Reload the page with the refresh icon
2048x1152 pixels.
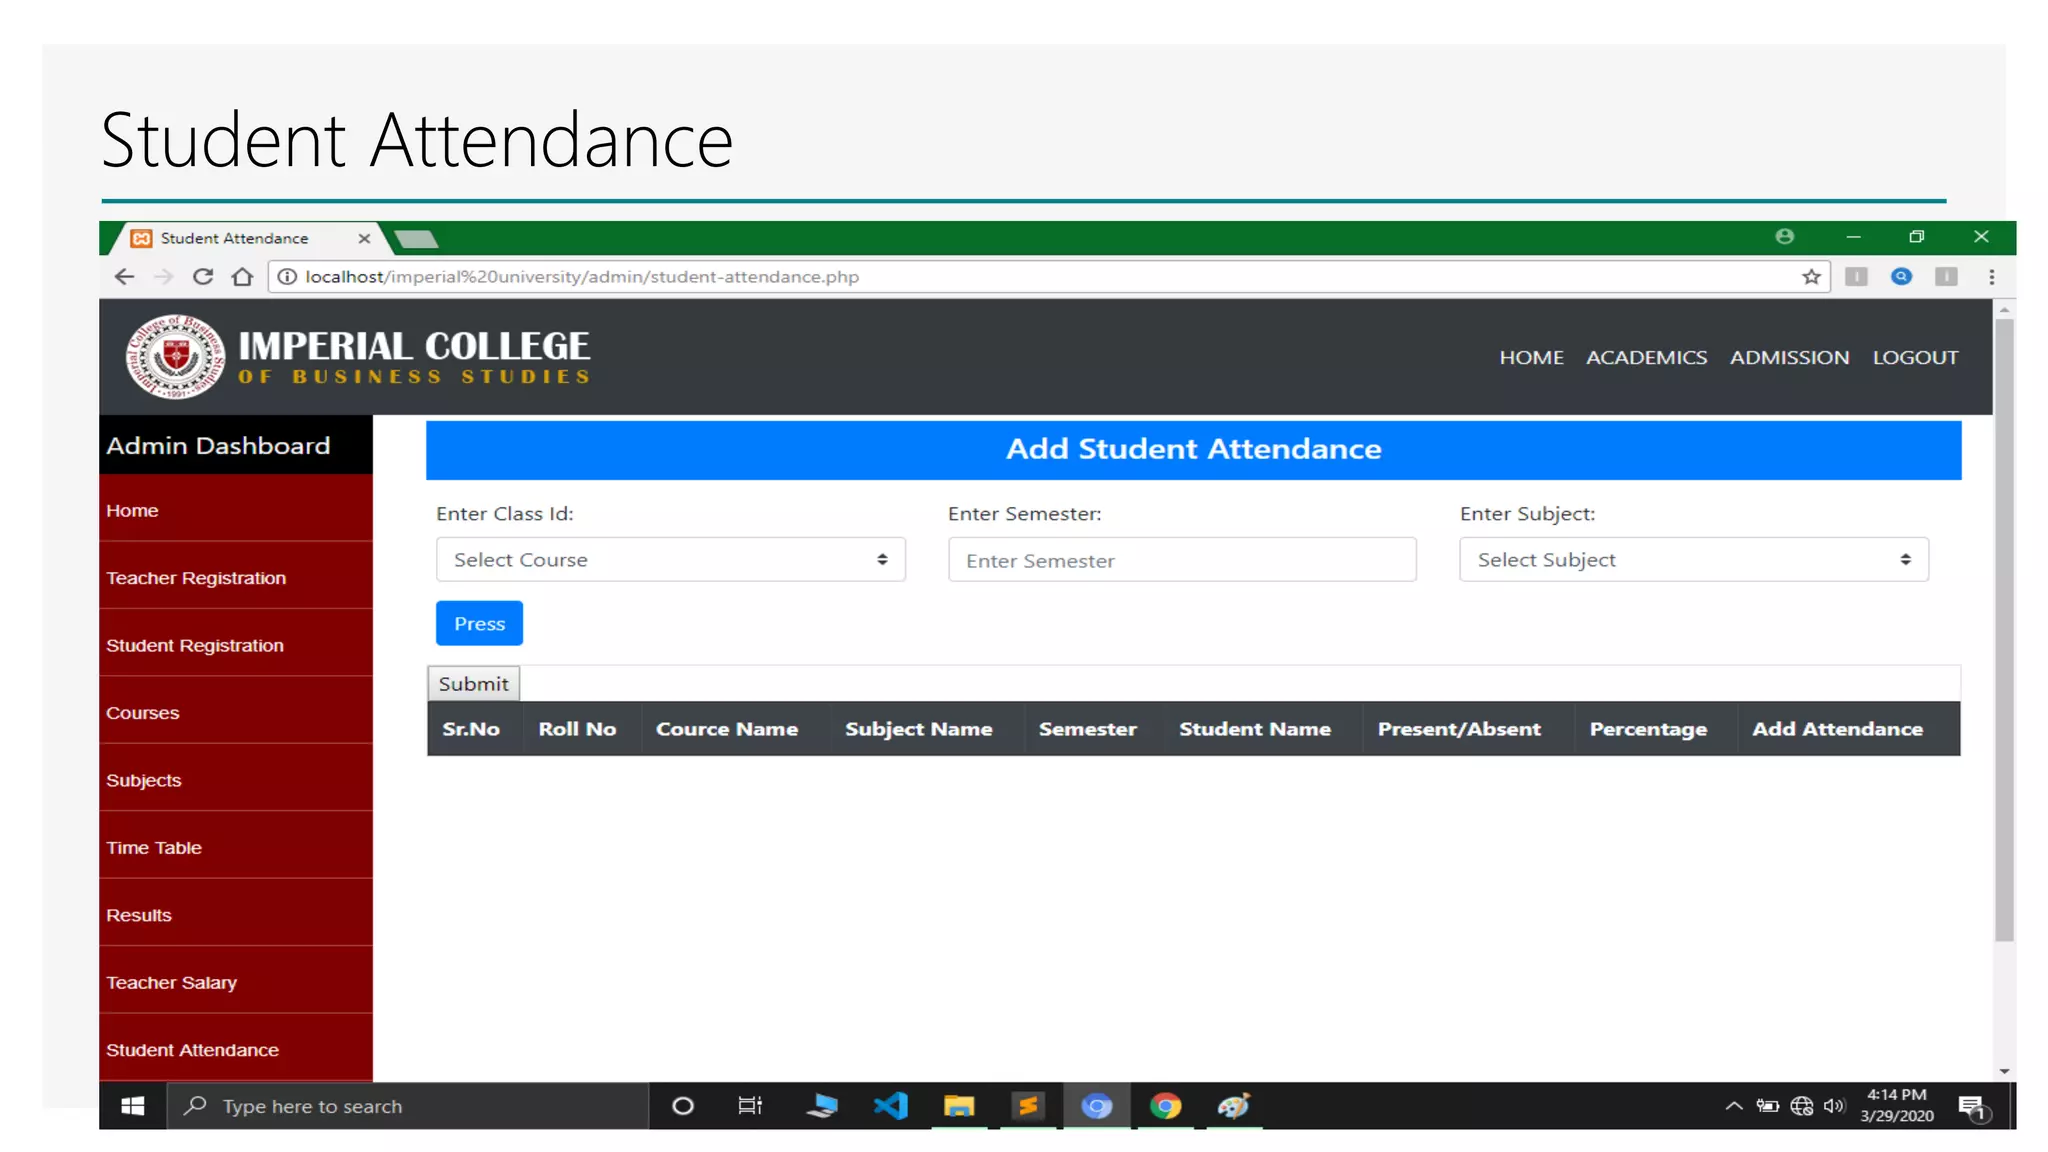point(203,277)
